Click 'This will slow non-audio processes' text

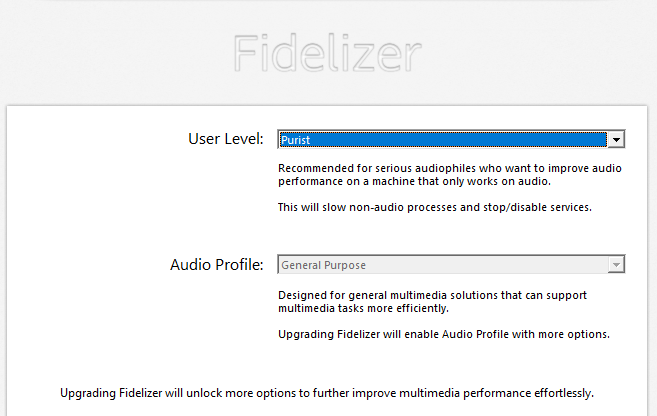[435, 207]
